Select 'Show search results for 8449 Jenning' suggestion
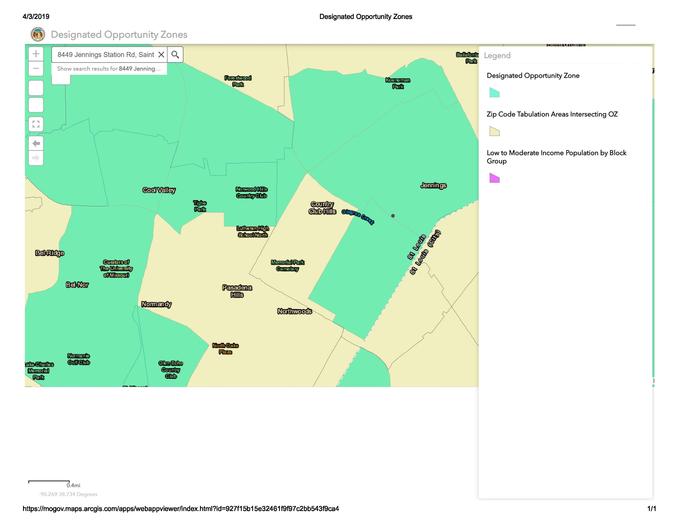This screenshot has width=679, height=525. pos(108,69)
